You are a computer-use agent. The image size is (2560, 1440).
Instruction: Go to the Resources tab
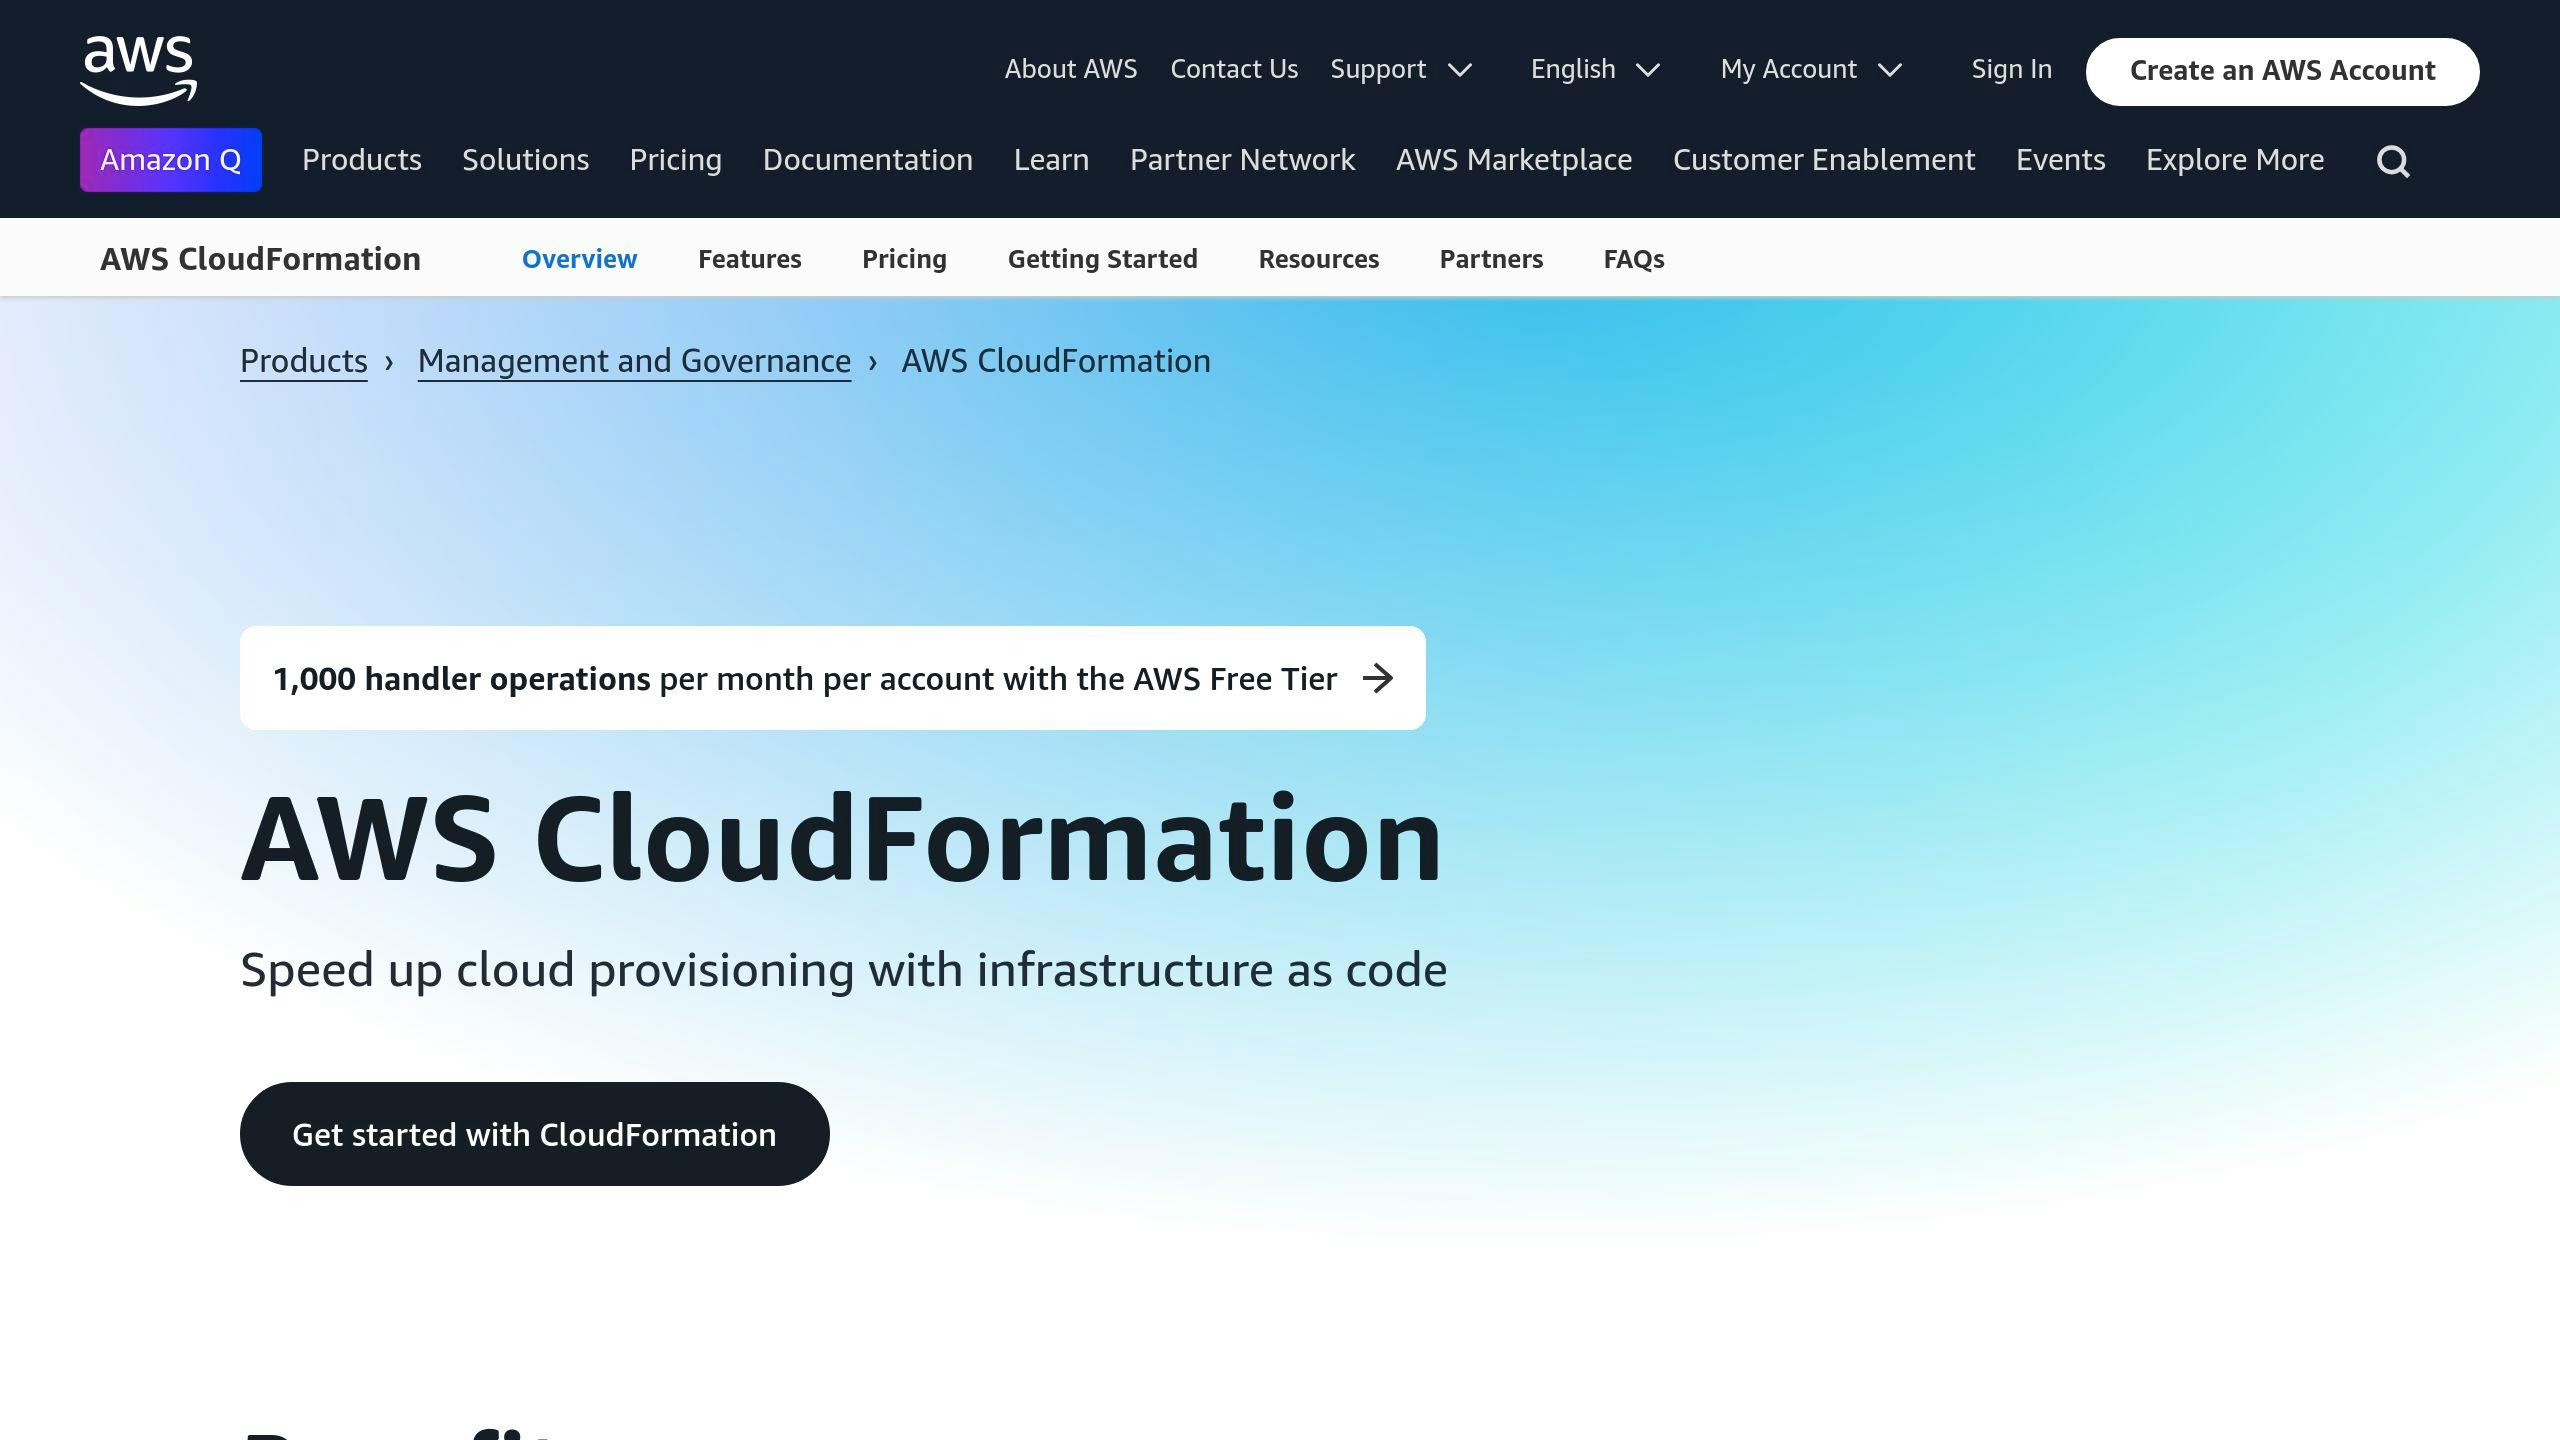pyautogui.click(x=1318, y=259)
